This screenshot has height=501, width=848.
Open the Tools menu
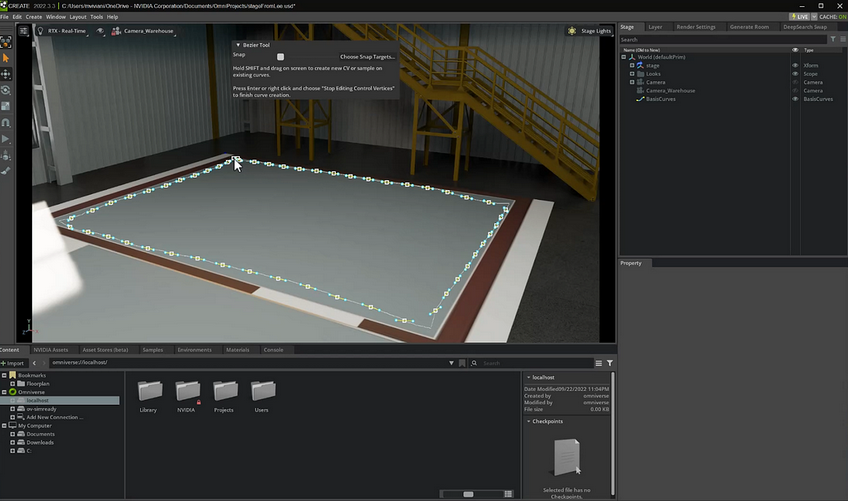tap(97, 17)
